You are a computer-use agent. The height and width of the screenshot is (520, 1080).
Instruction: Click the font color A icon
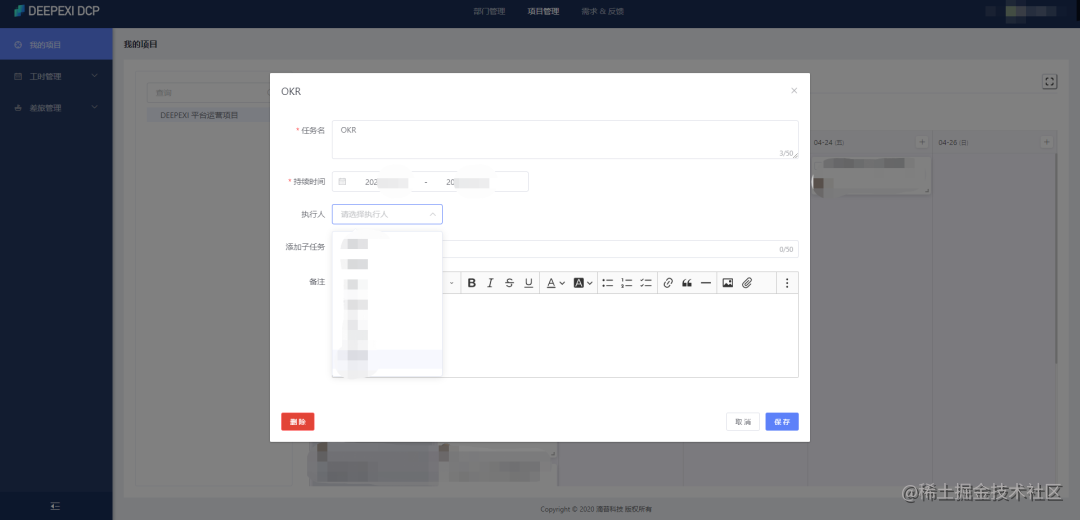(x=551, y=283)
